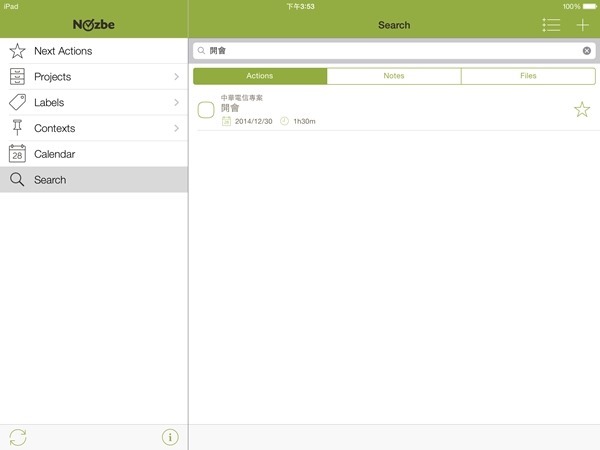Select Next Actions in sidebar
Image resolution: width=600 pixels, height=450 pixels.
[x=94, y=51]
